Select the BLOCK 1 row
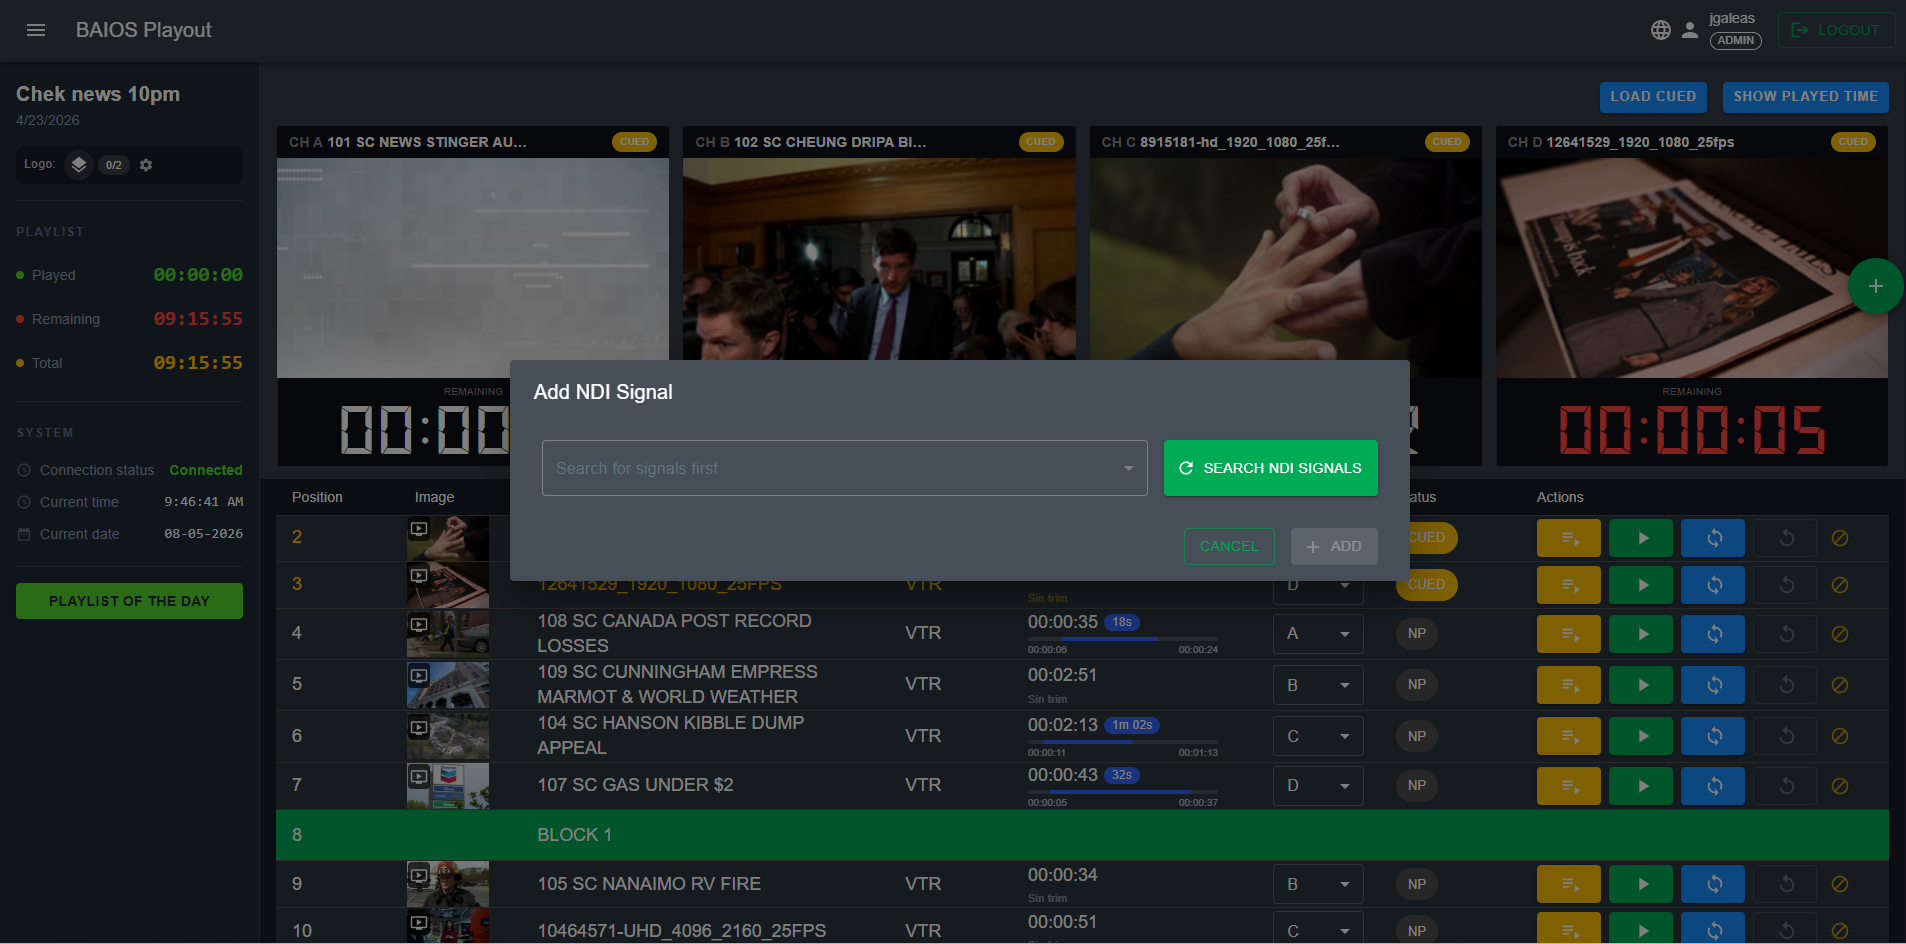Screen dimensions: 1906x944 (1082, 835)
